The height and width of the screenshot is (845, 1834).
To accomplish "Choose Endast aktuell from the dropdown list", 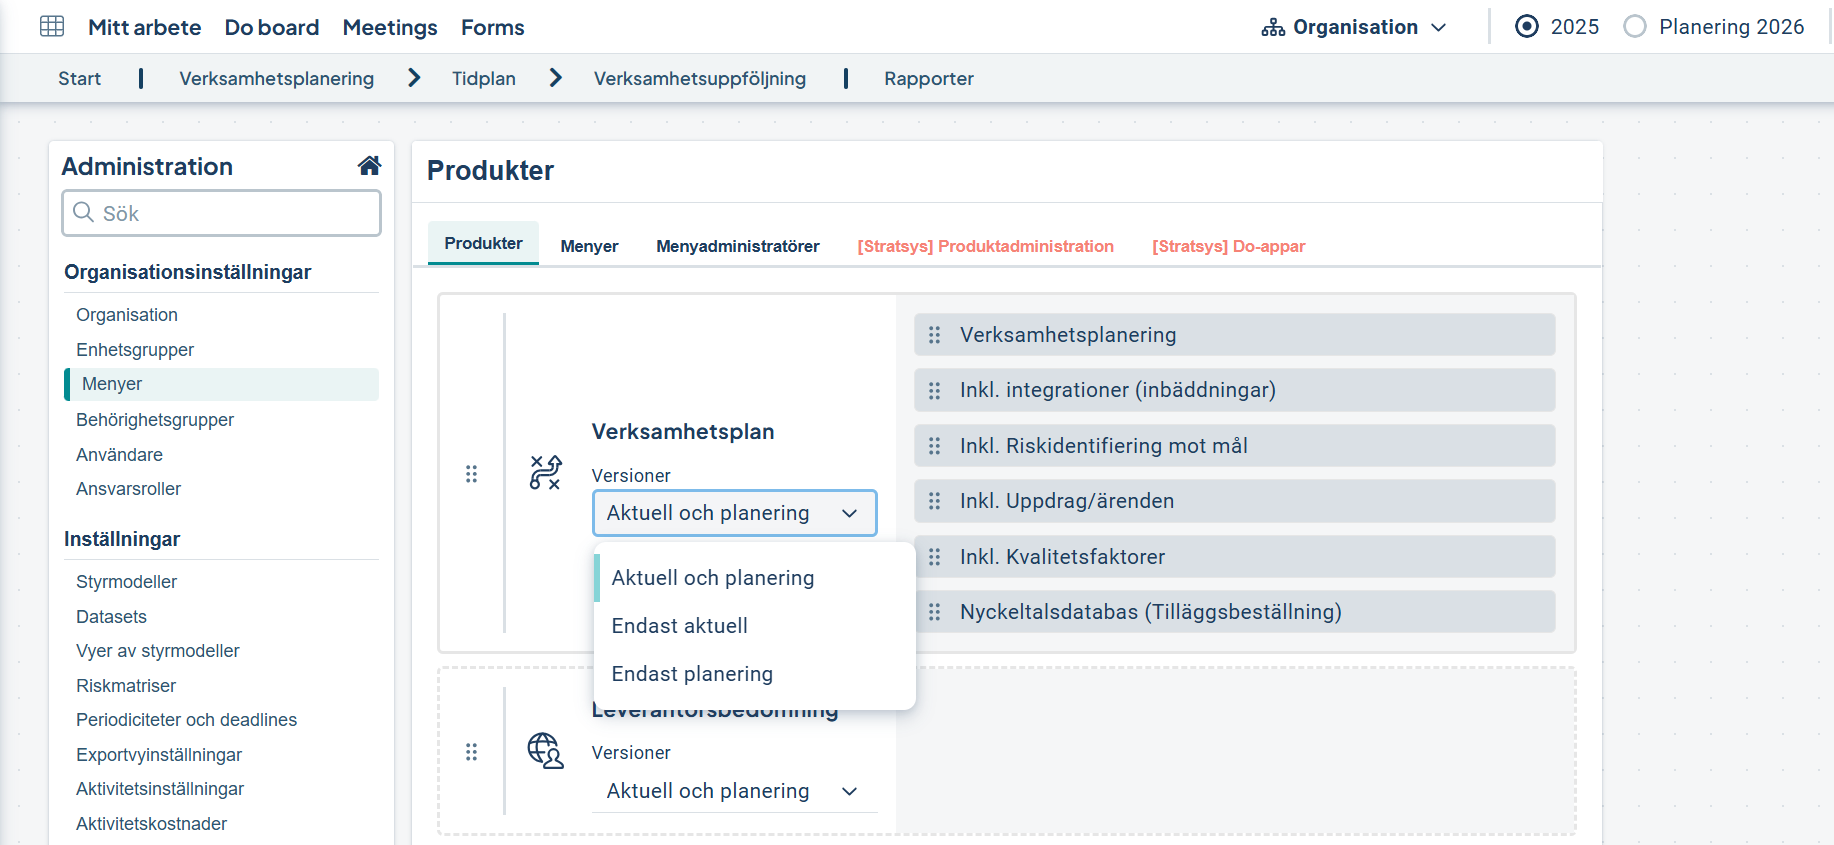I will (x=680, y=626).
